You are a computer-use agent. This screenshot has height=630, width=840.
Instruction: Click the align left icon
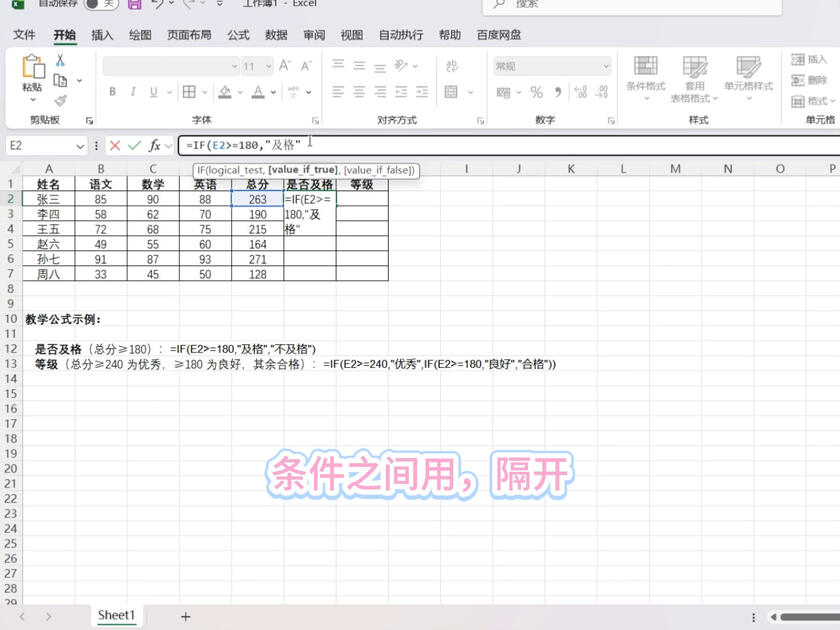tap(338, 92)
